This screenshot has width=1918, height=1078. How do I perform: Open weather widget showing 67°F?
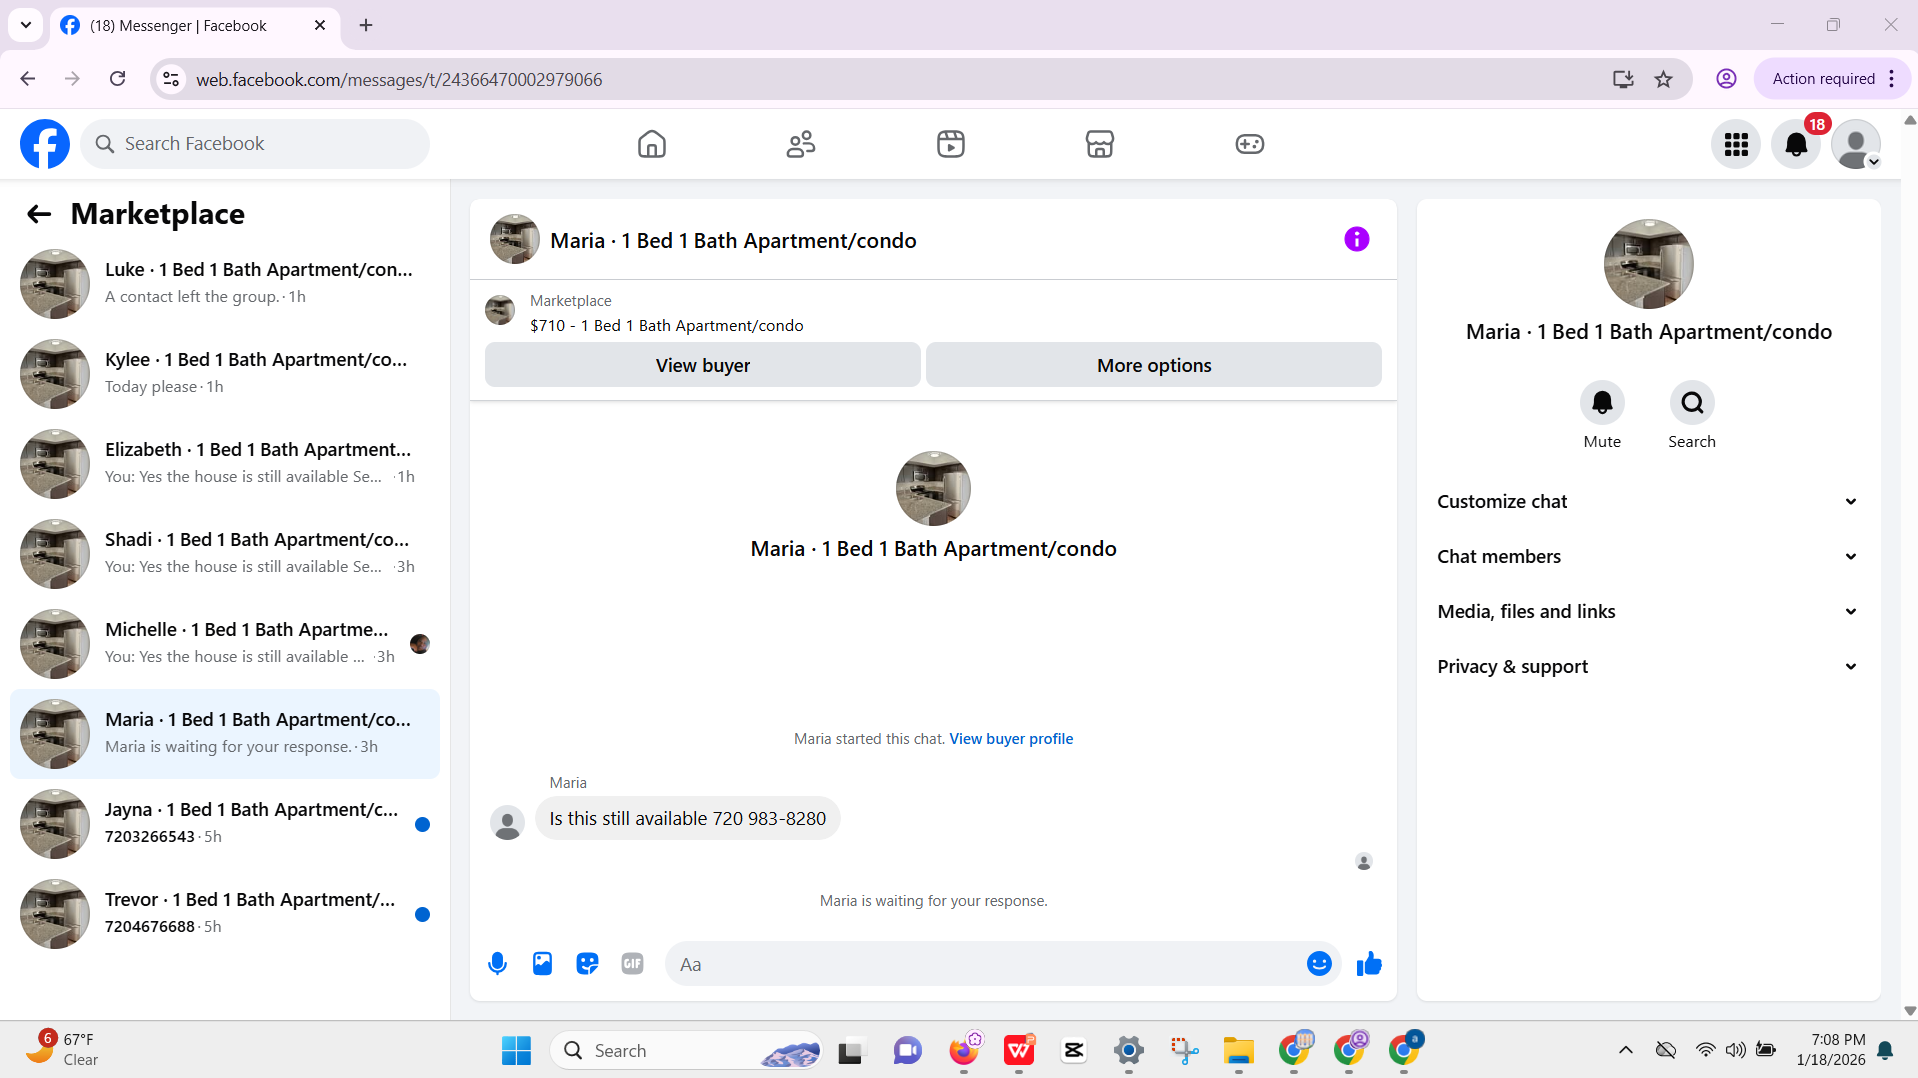pos(62,1050)
